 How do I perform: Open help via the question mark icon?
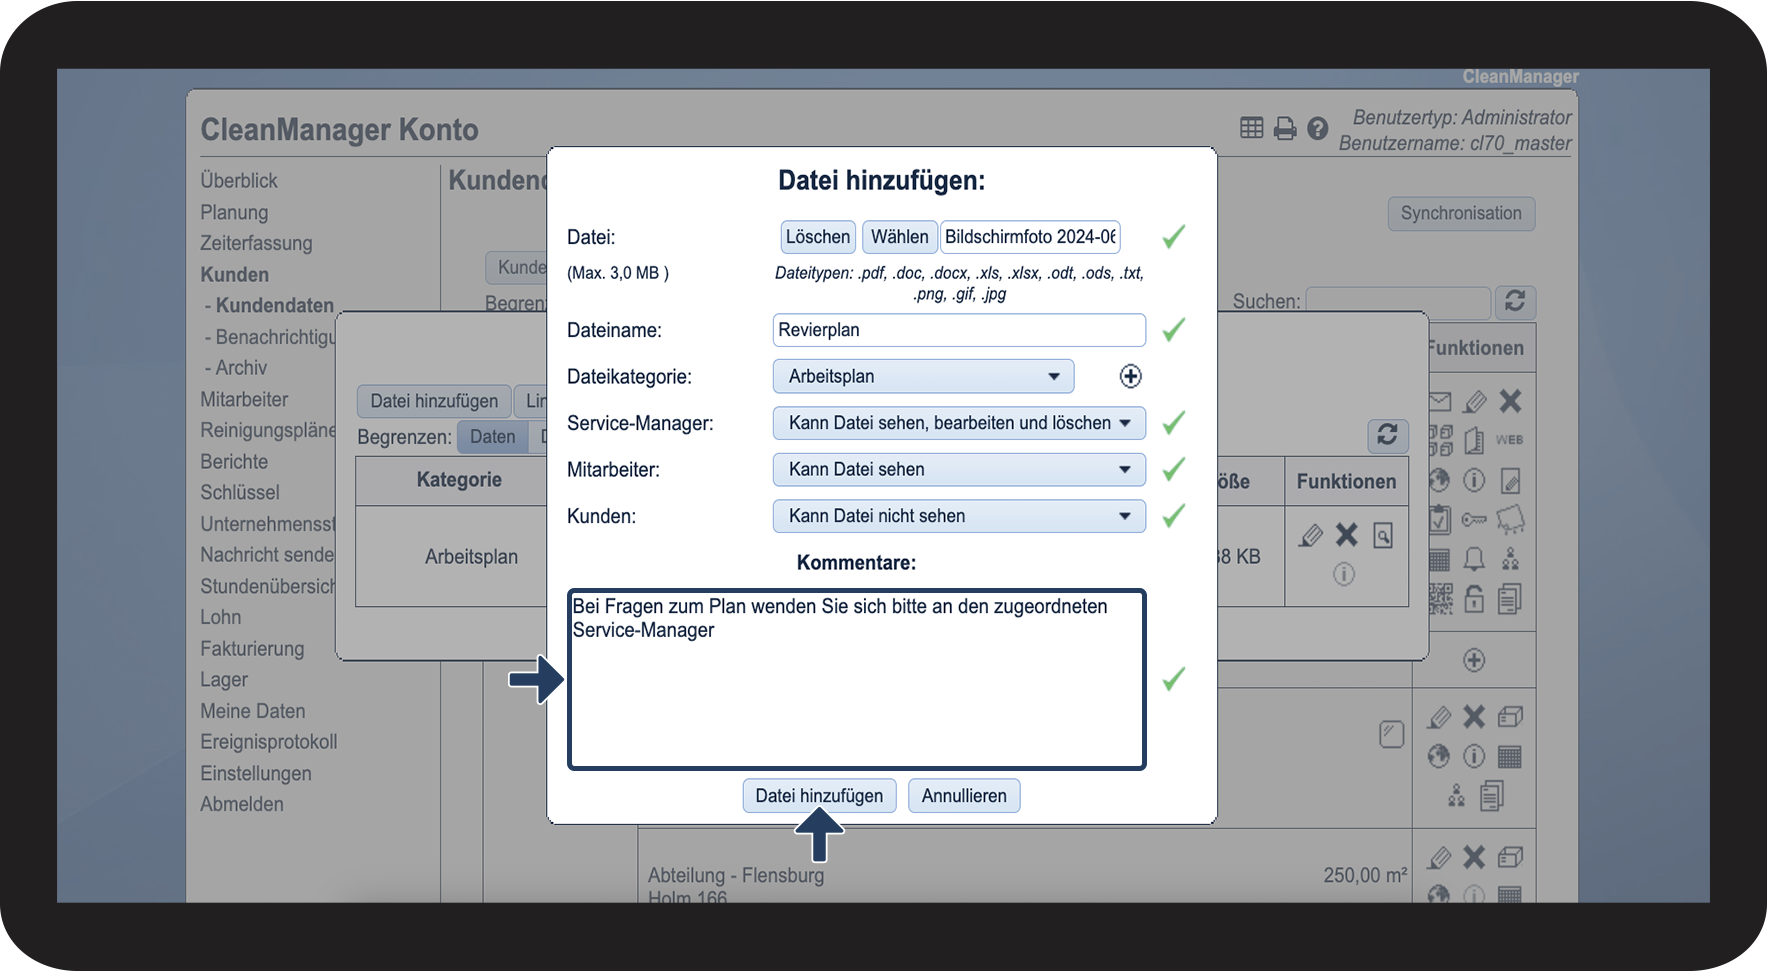(x=1318, y=128)
